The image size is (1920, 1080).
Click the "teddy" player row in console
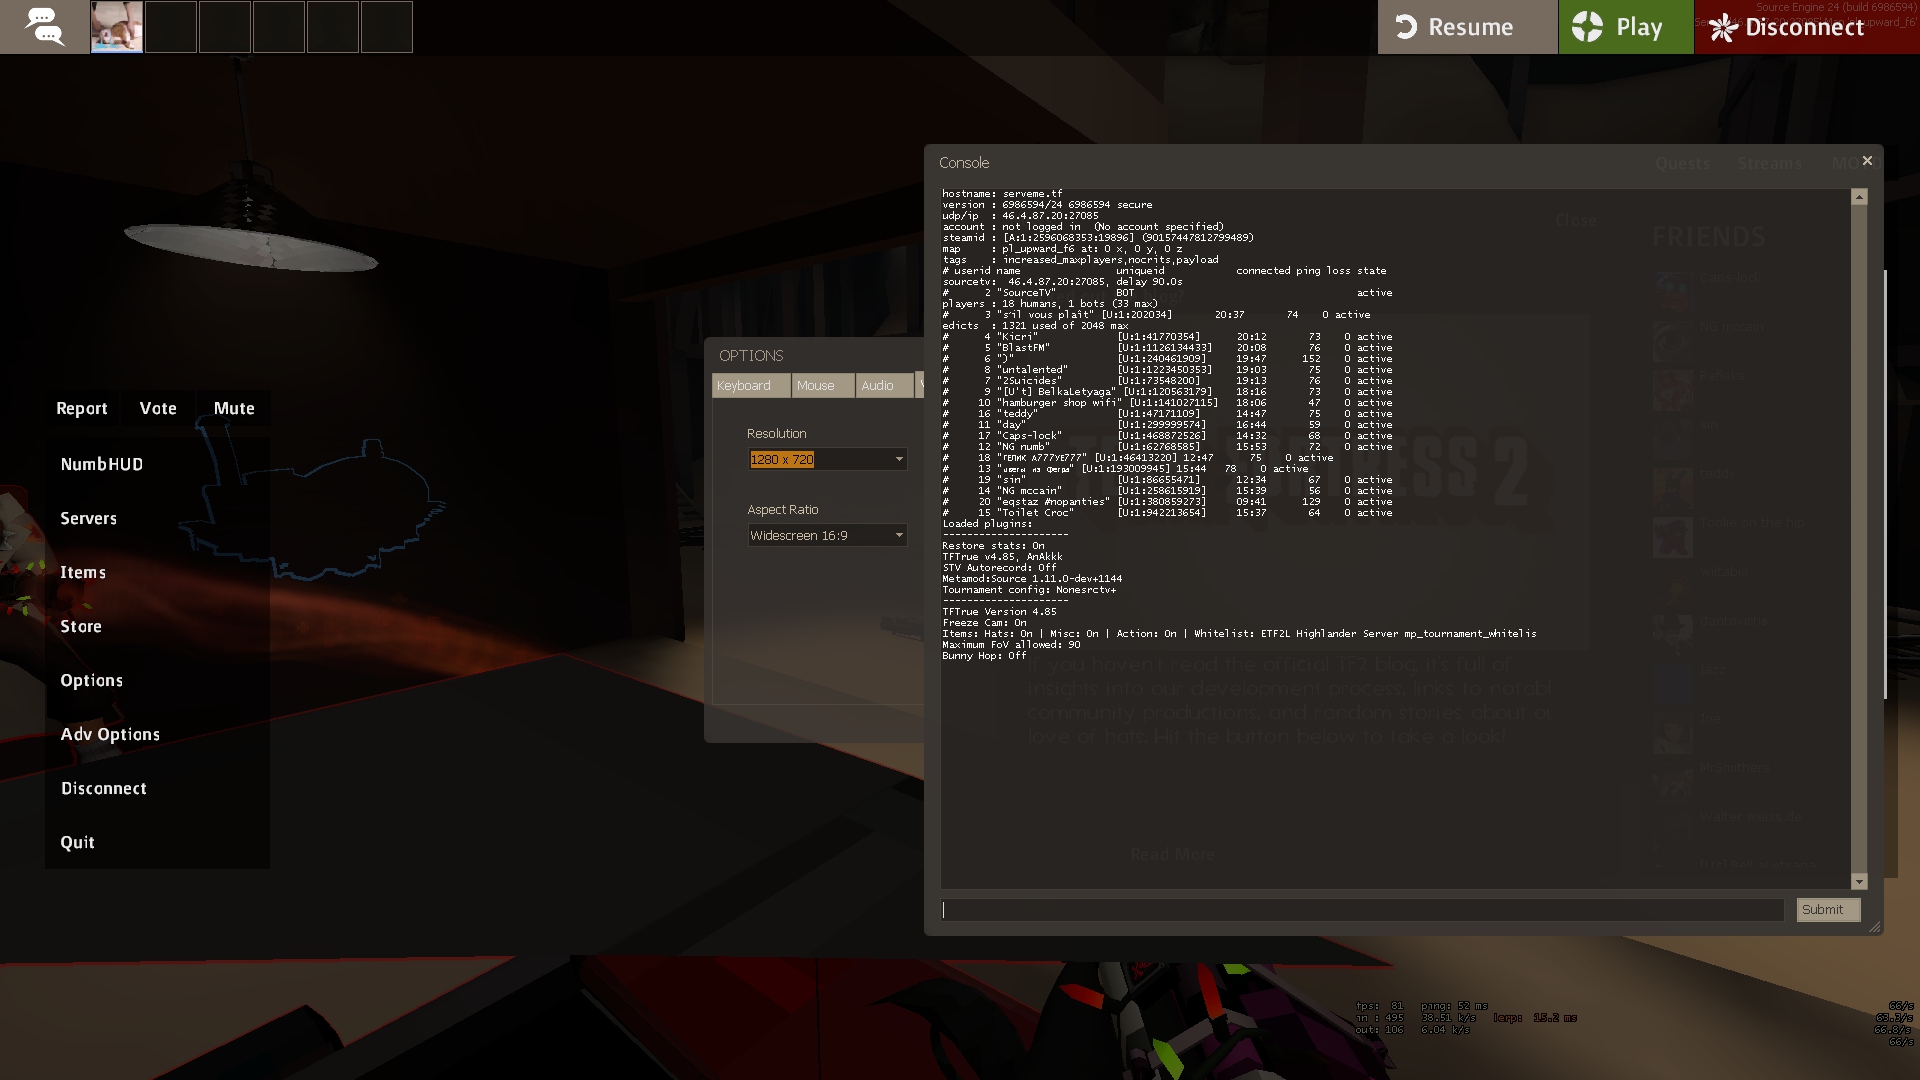(1167, 413)
